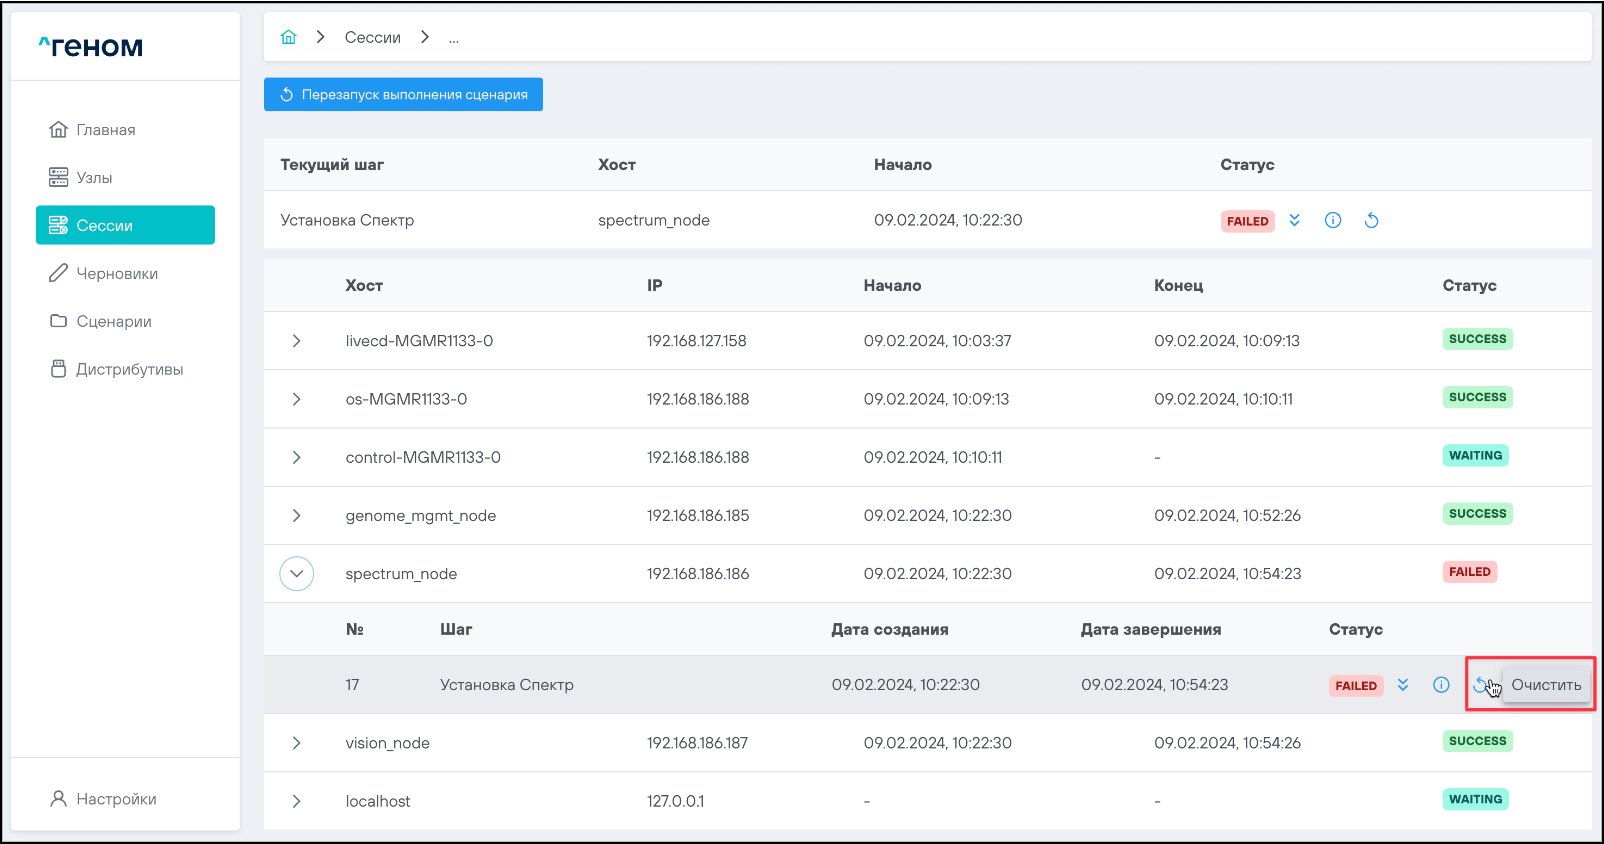Click the home icon in breadcrumb
The height and width of the screenshot is (844, 1604).
[x=289, y=37]
